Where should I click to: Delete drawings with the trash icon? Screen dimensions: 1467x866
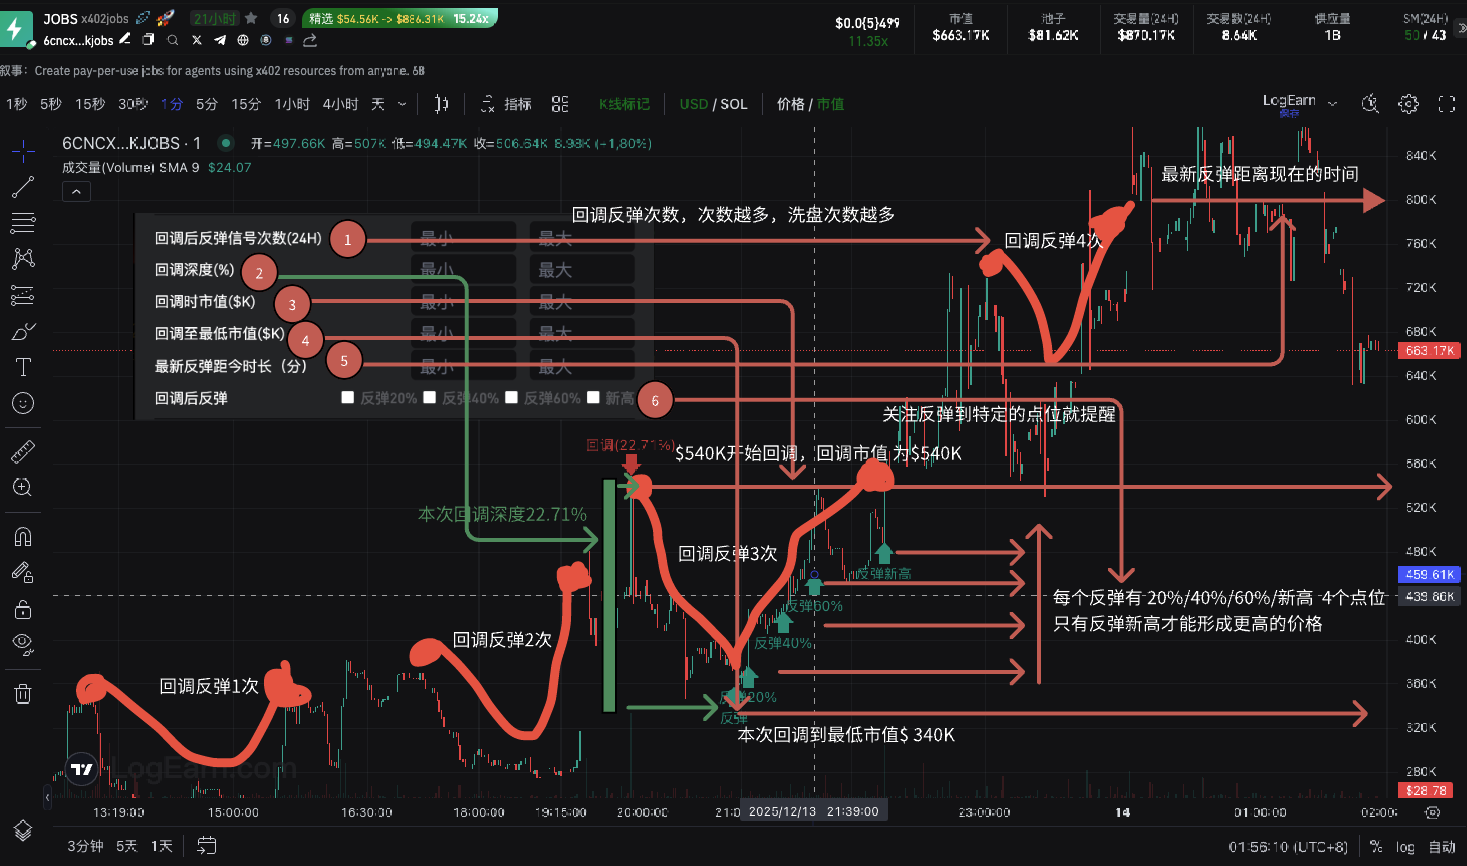(23, 694)
